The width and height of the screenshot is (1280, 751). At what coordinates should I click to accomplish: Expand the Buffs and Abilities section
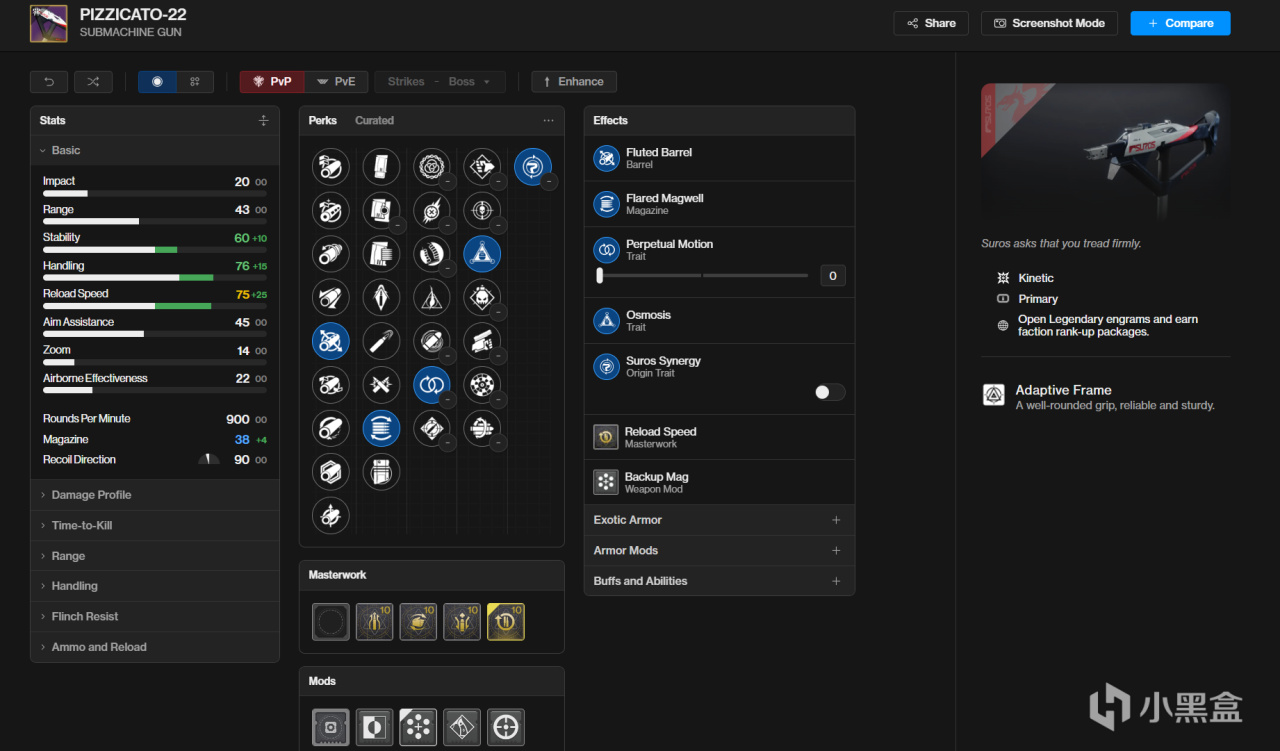click(720, 581)
